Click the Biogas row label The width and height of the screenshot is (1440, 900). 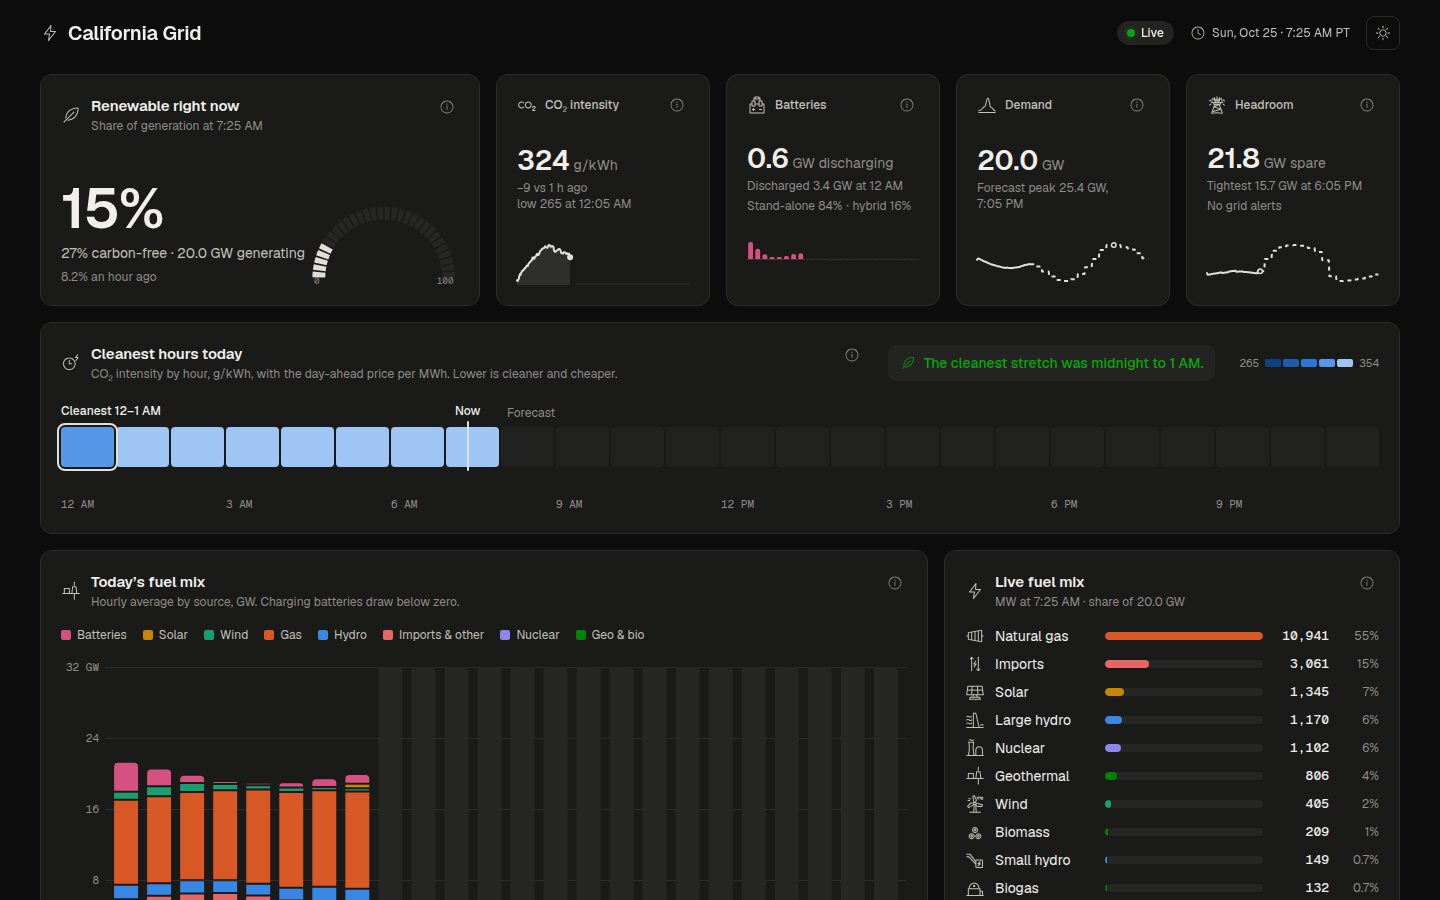(x=1017, y=888)
